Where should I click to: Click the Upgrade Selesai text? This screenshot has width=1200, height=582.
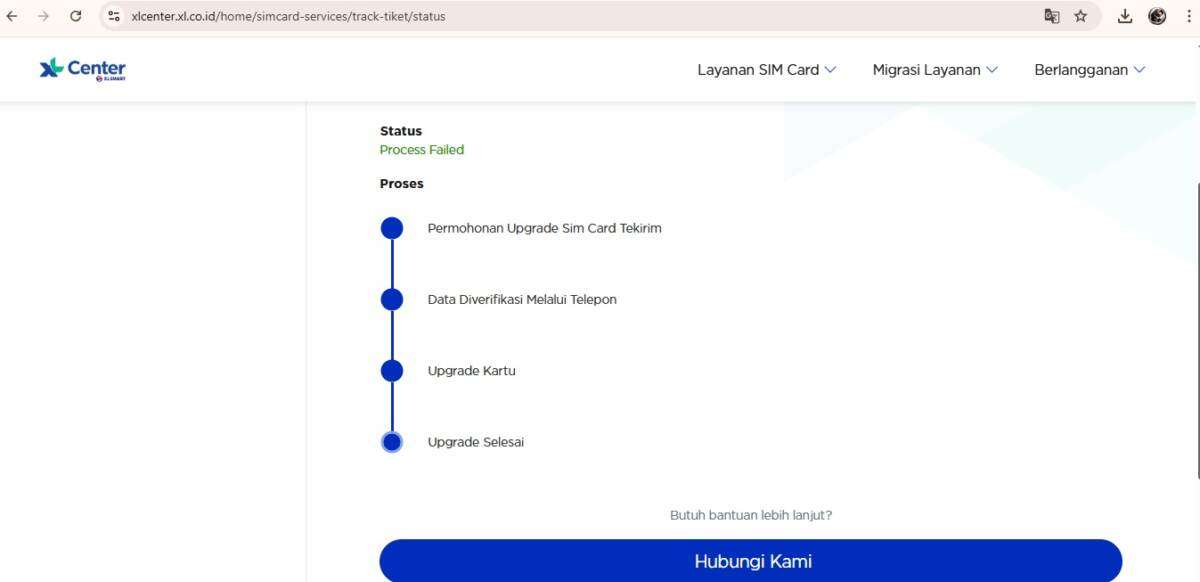[x=476, y=442]
